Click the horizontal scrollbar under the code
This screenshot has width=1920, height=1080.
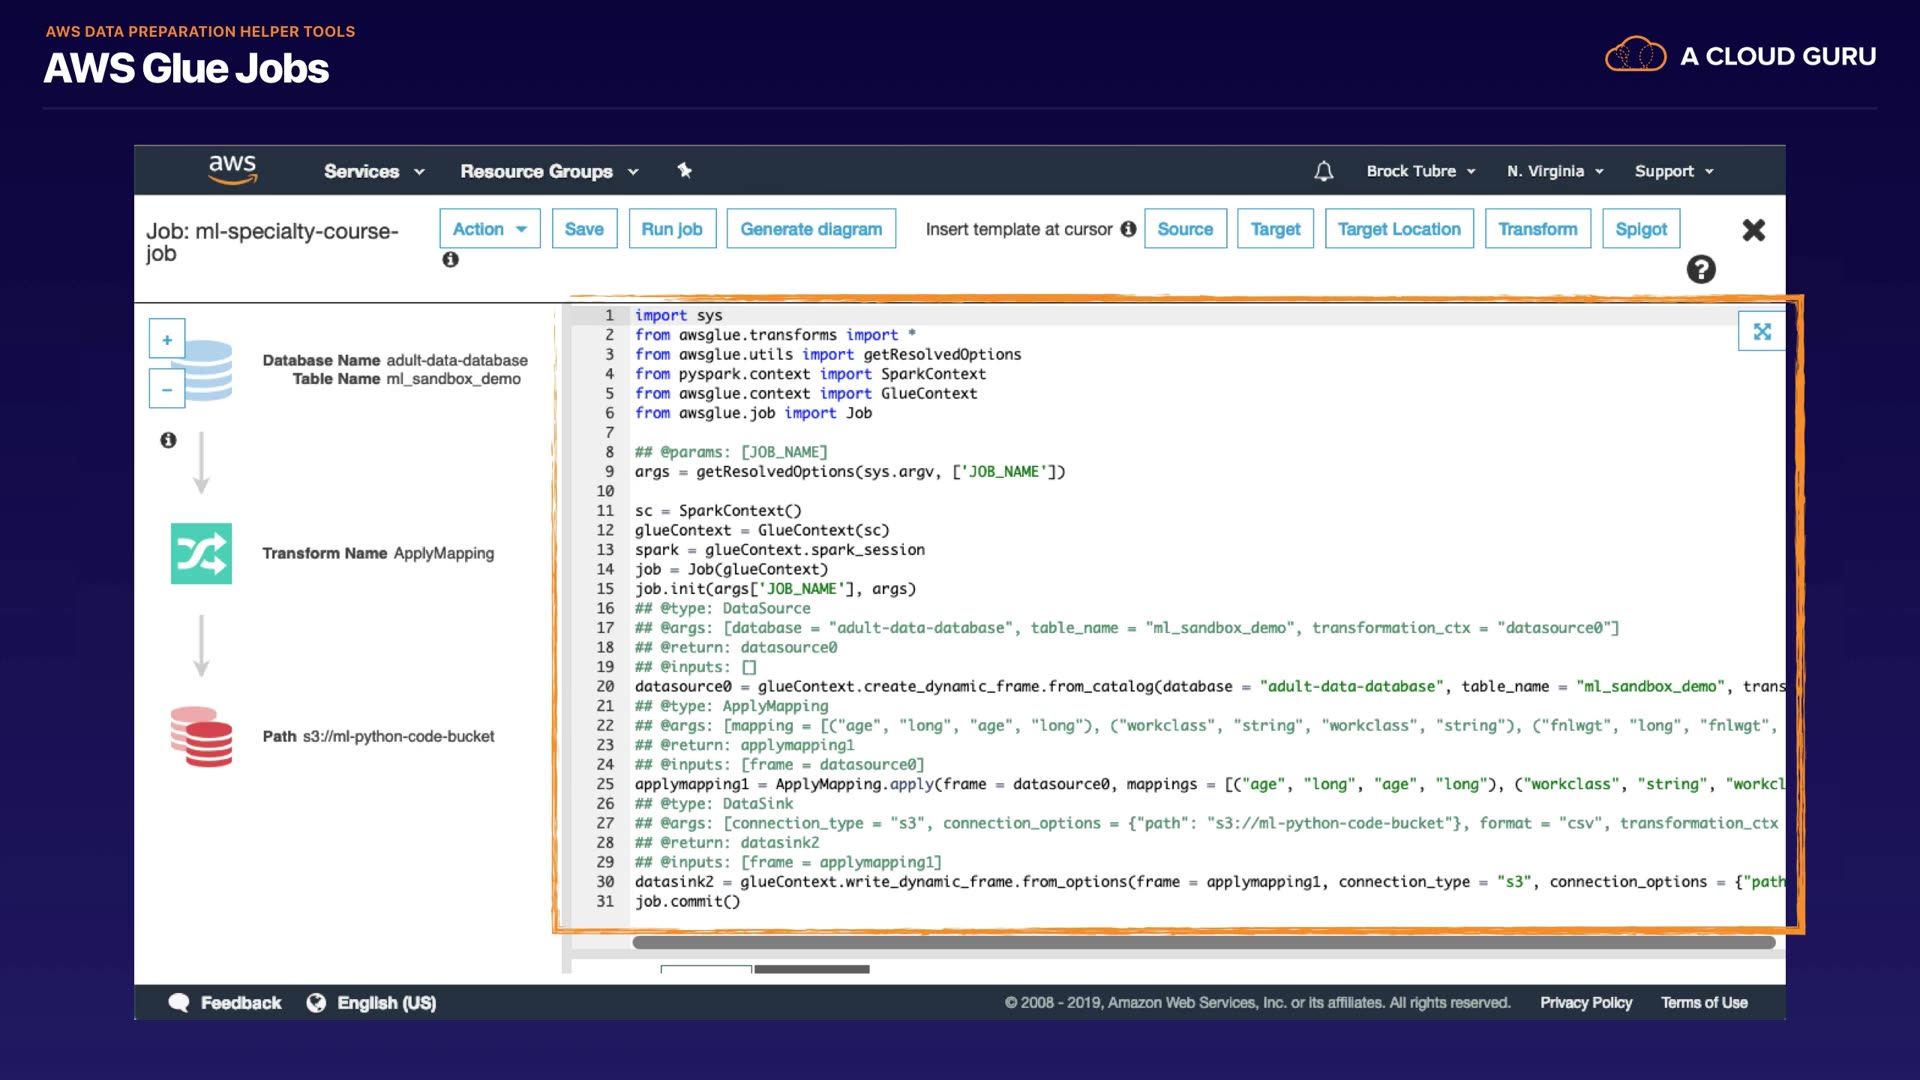[x=1203, y=942]
